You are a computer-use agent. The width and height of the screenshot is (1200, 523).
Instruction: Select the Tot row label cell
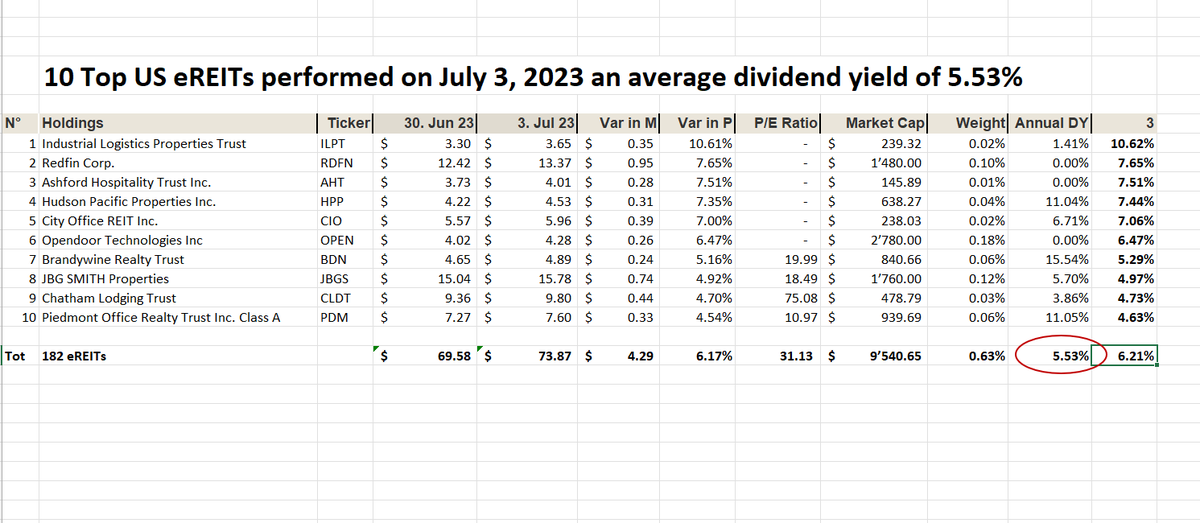tap(20, 356)
